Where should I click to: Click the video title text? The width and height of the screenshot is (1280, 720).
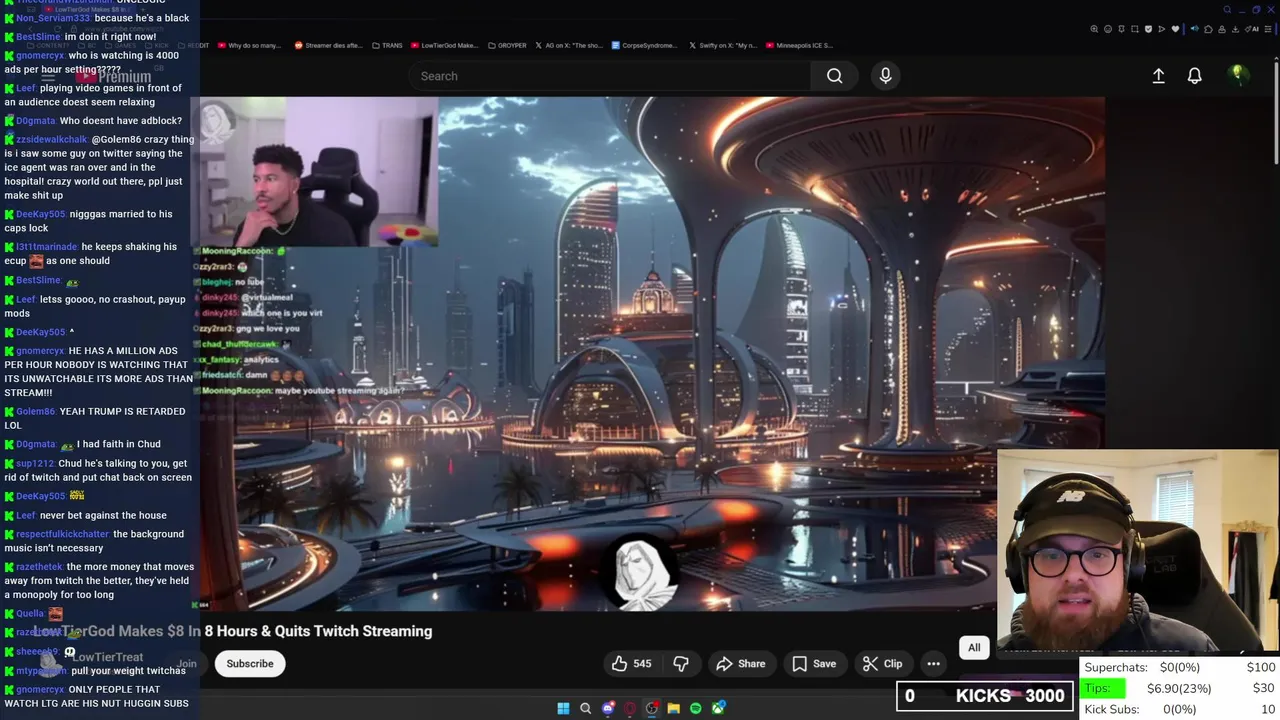(232, 631)
